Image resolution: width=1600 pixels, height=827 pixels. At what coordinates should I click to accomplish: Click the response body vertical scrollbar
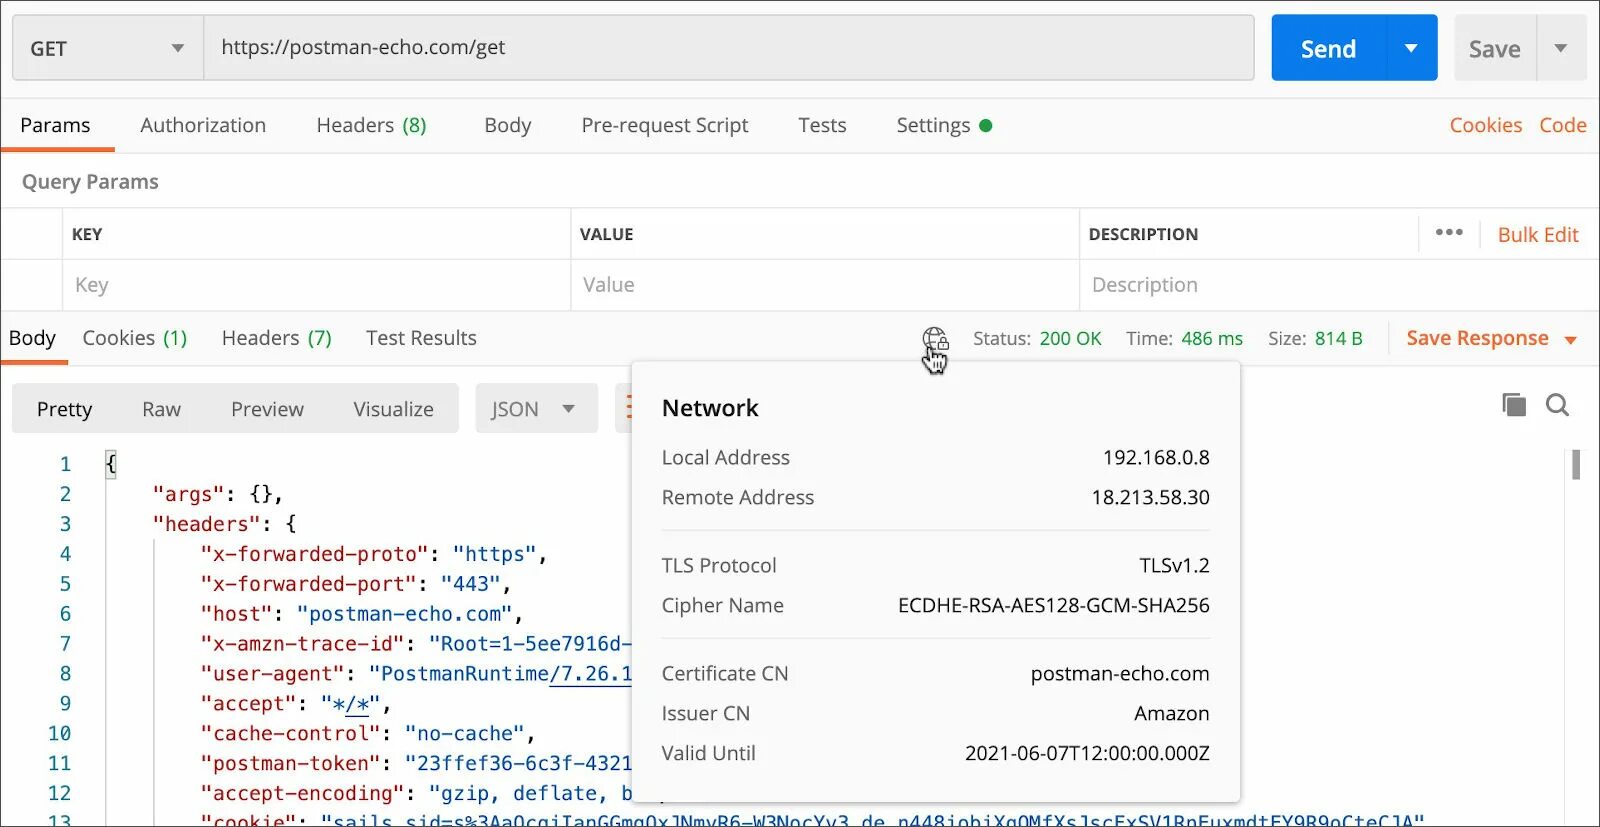point(1576,465)
